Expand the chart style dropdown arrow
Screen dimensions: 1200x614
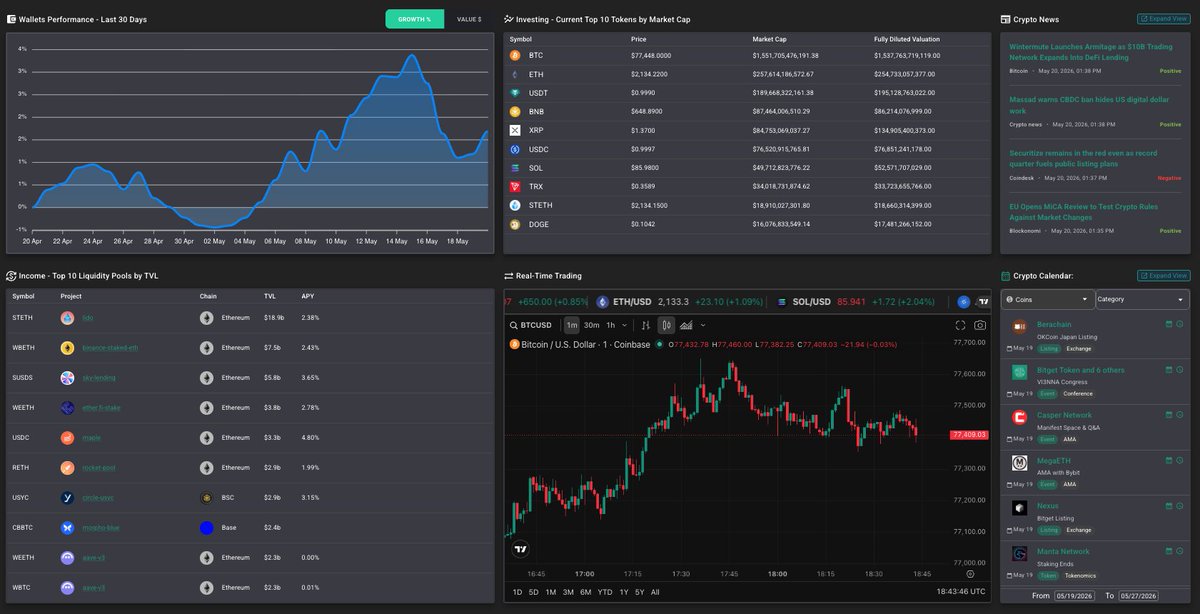pos(703,325)
